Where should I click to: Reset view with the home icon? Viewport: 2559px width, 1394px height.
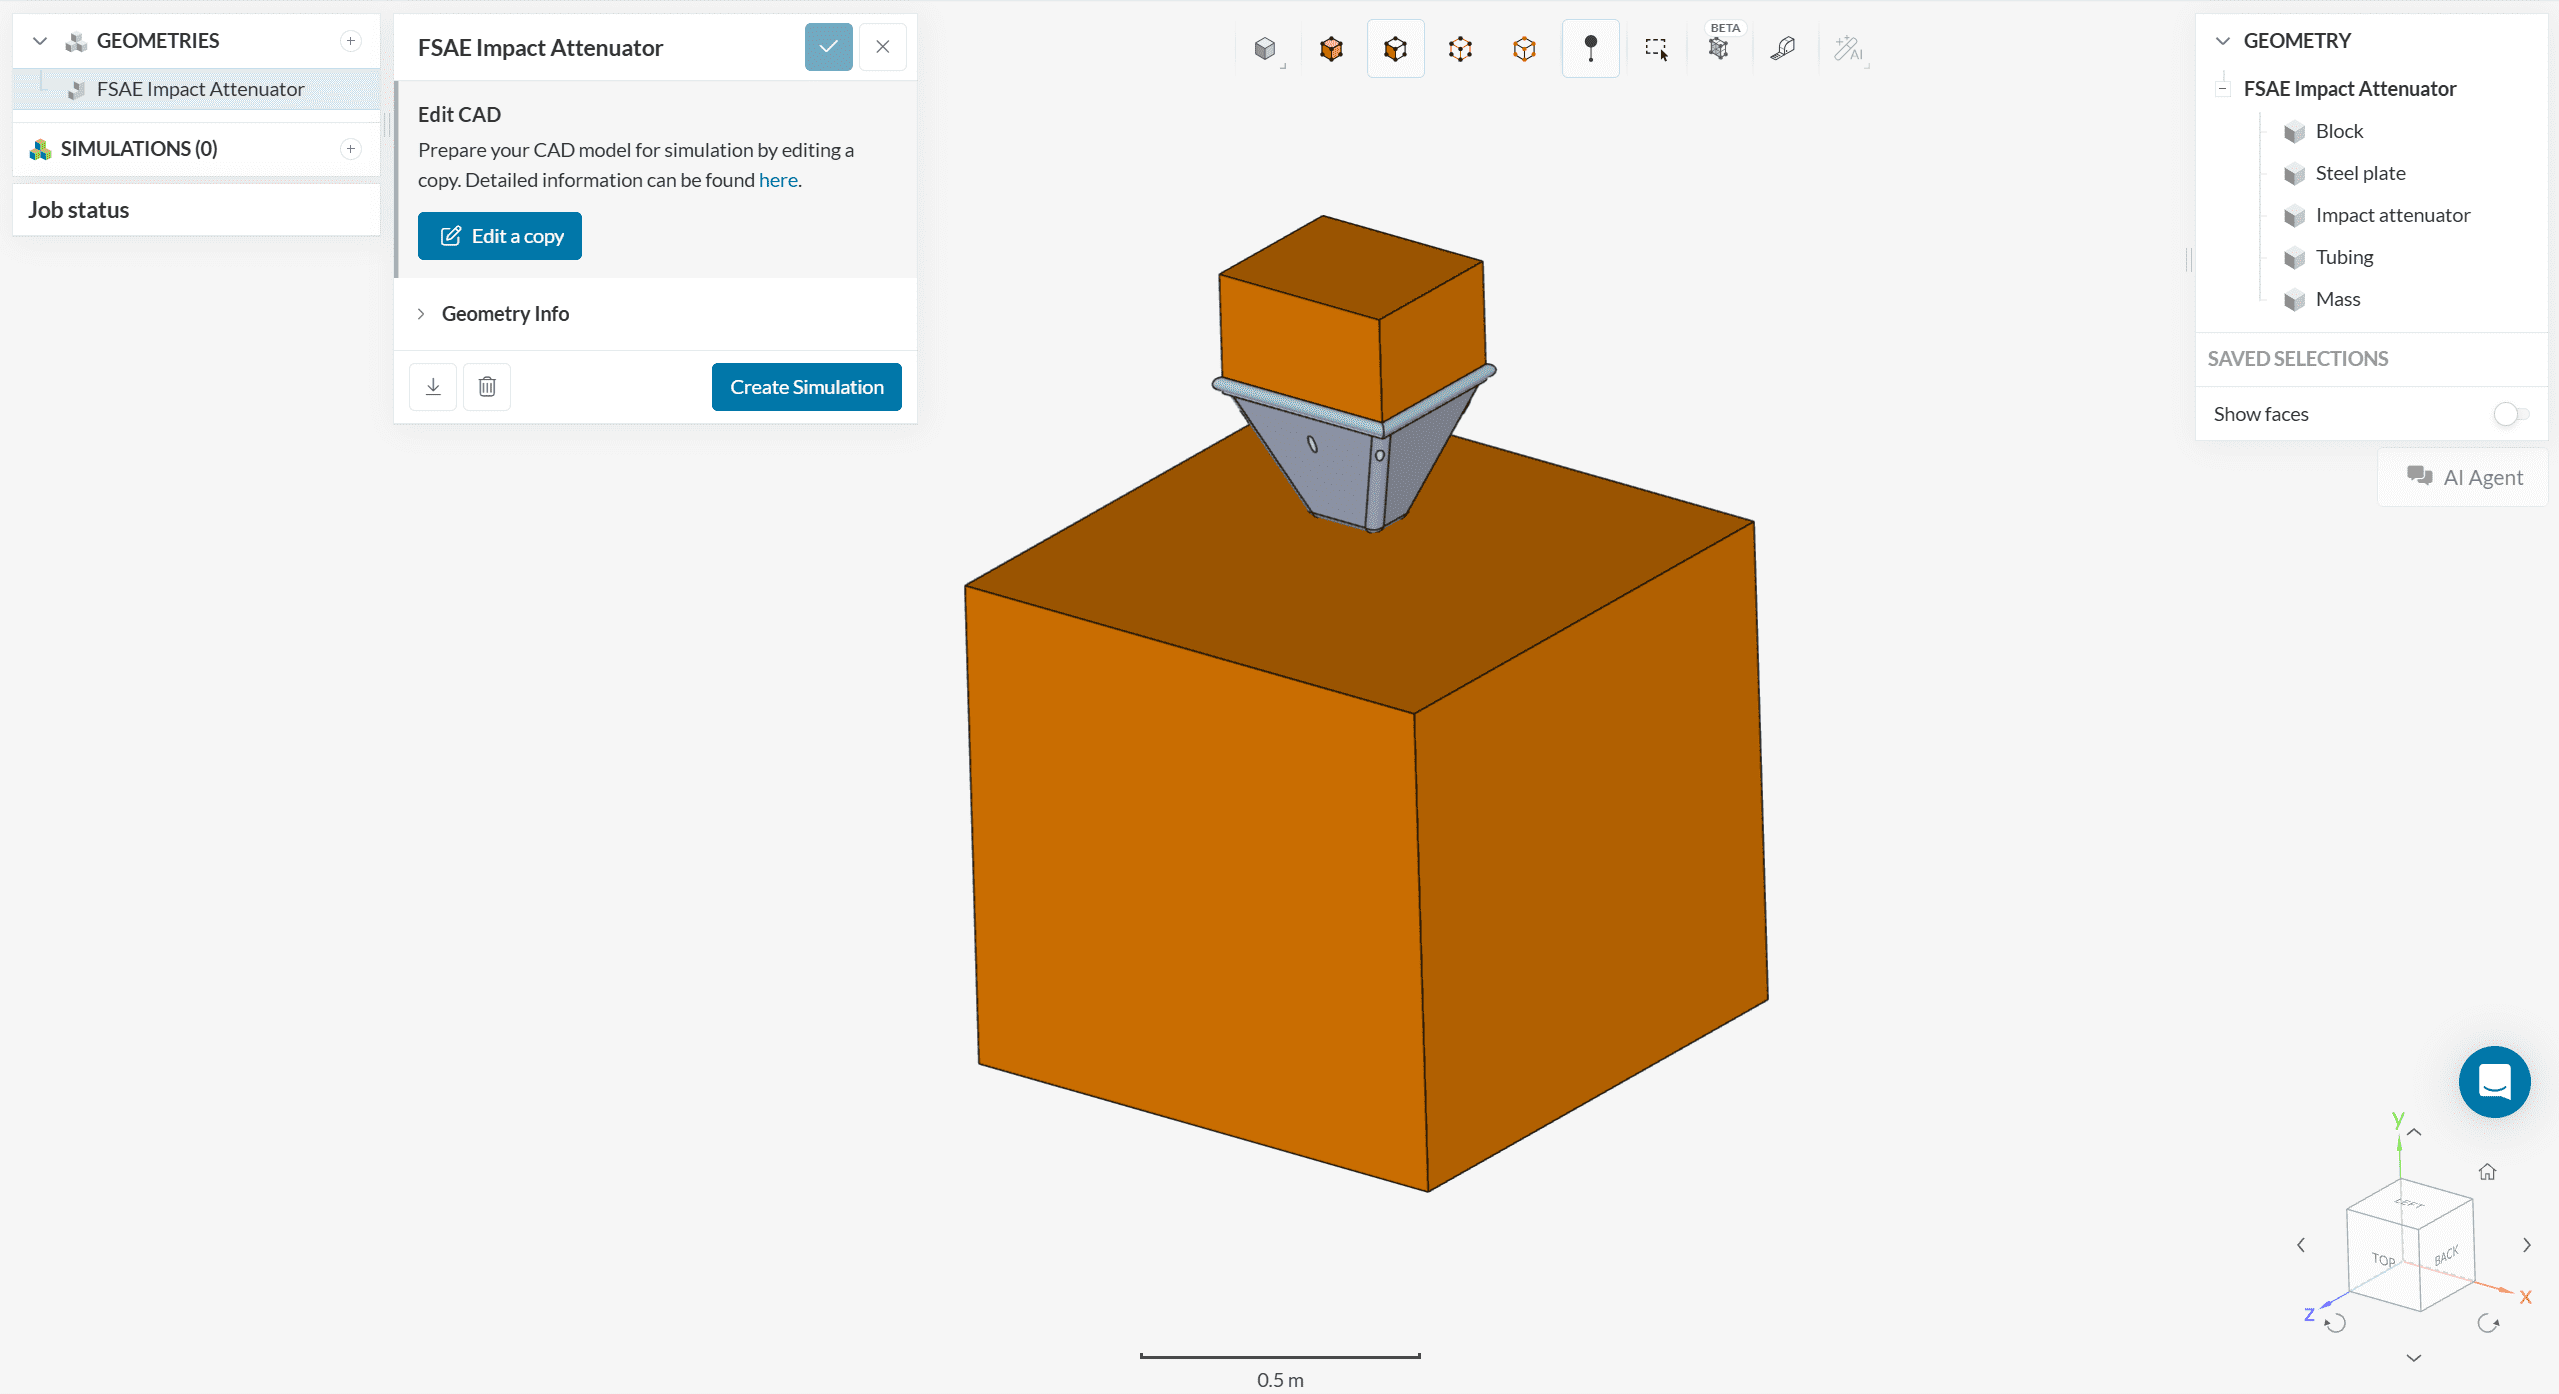pos(2487,1171)
